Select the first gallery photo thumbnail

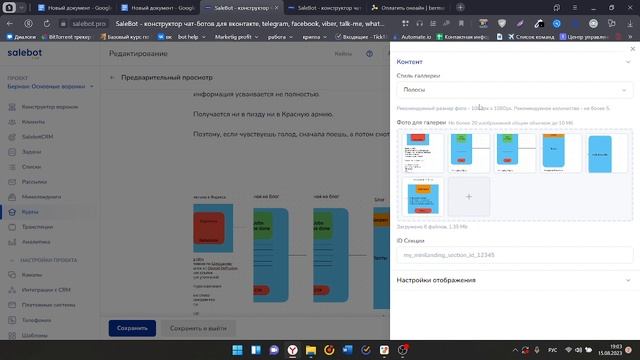pyautogui.click(x=422, y=153)
